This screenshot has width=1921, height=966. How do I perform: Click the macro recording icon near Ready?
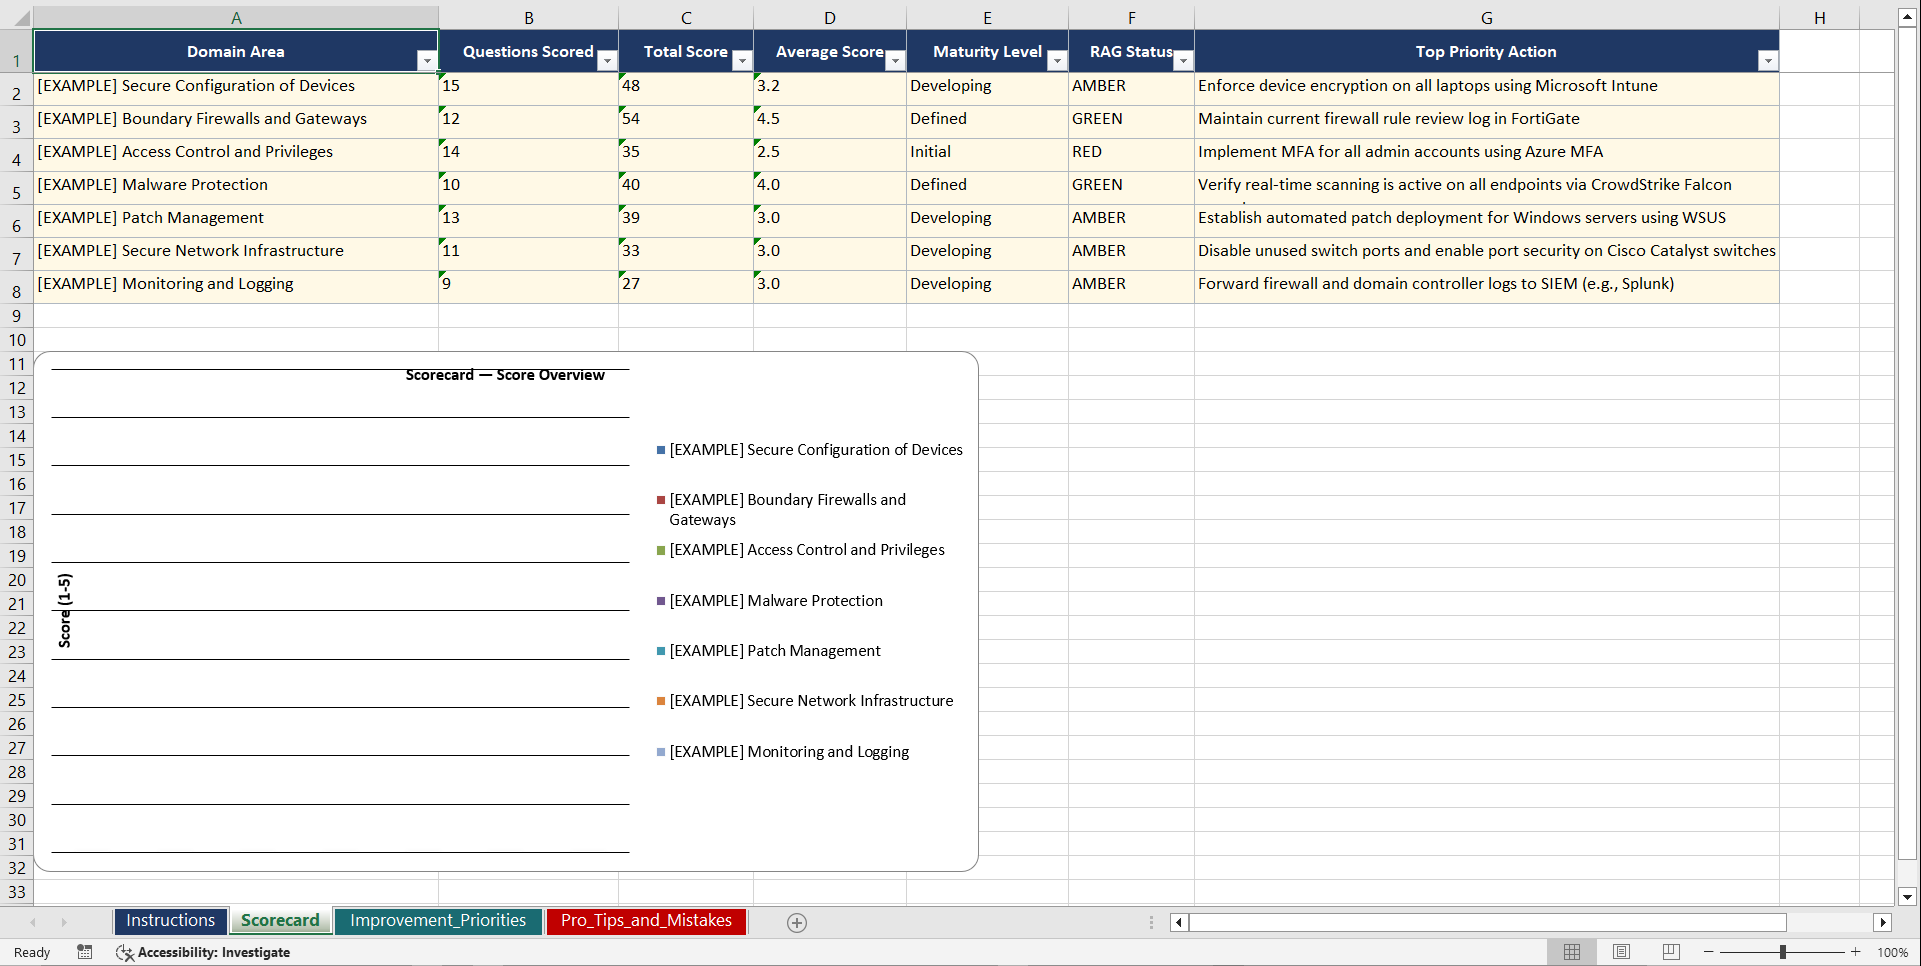[85, 952]
